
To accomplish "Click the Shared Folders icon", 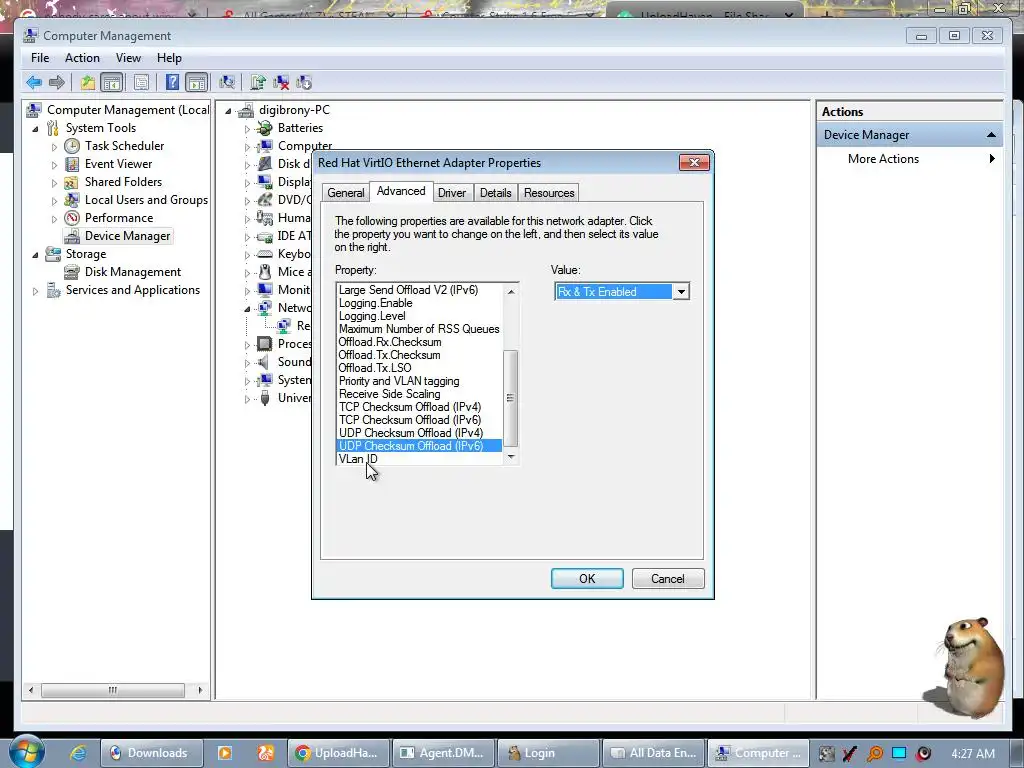I will click(72, 182).
